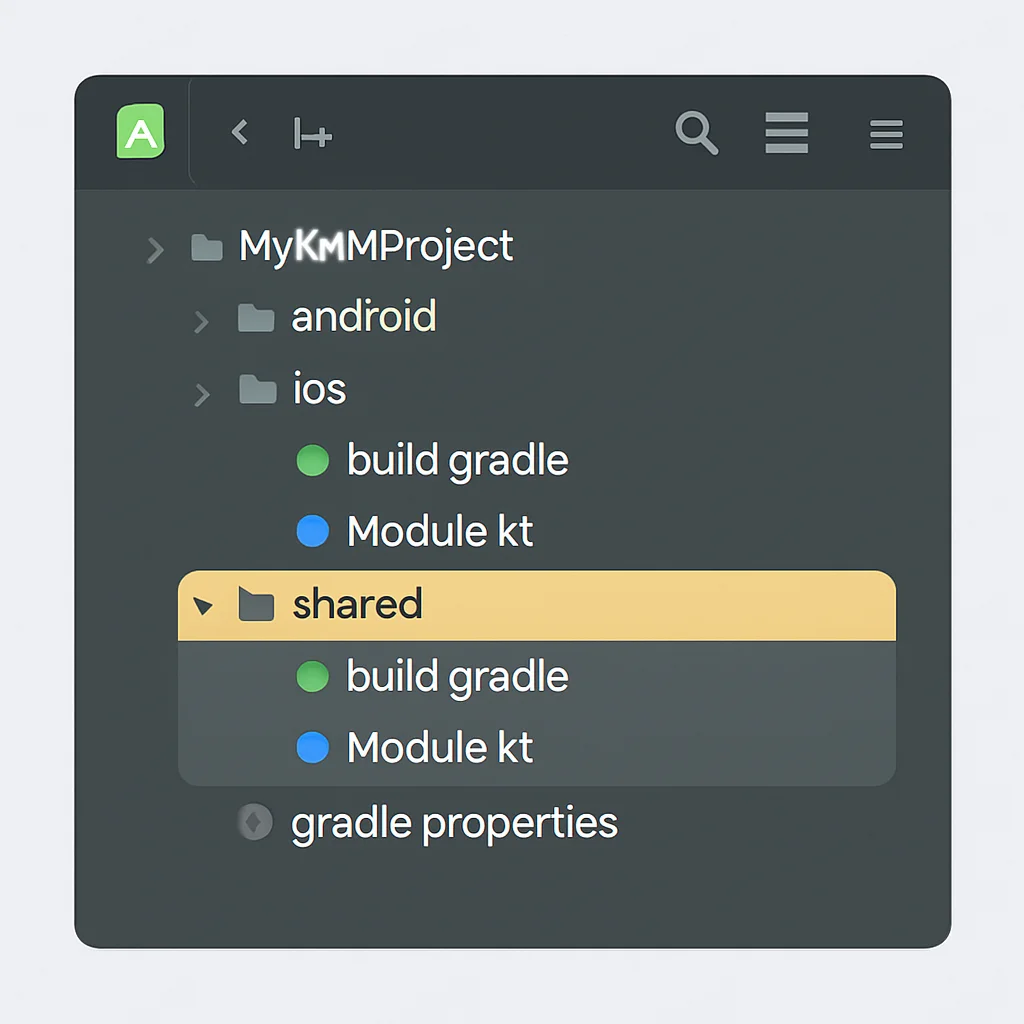Screen dimensions: 1024x1024
Task: Expand the android folder chevron
Action: pos(201,321)
